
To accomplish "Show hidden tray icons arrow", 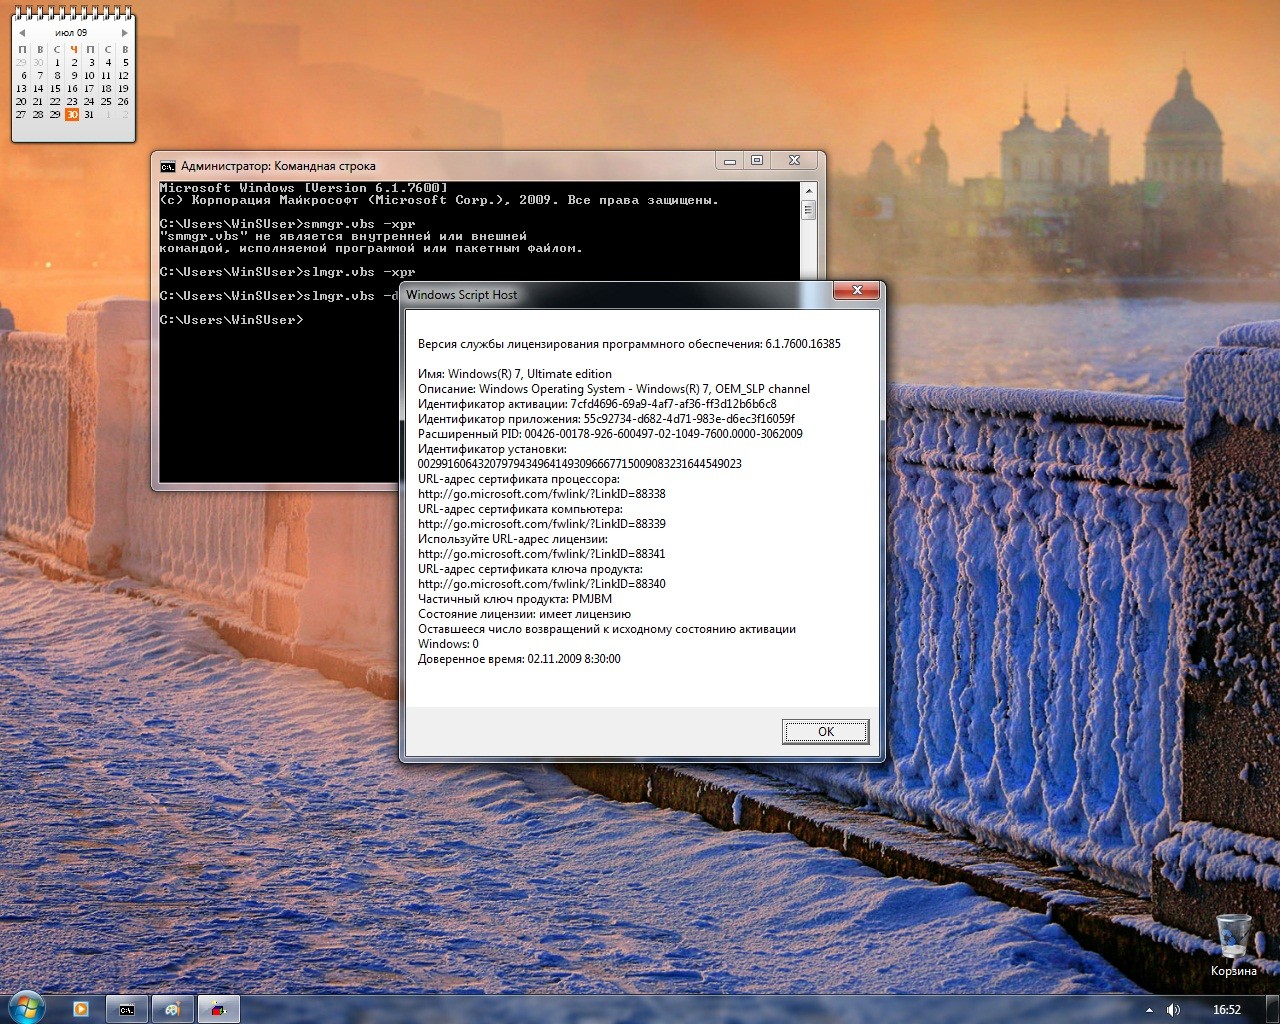I will coord(1149,1010).
